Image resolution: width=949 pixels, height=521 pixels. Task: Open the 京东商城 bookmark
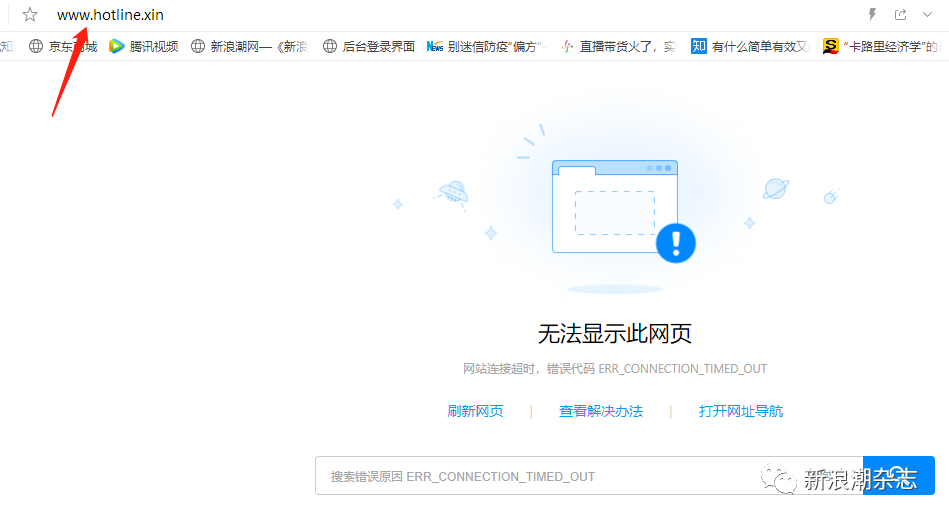(63, 47)
